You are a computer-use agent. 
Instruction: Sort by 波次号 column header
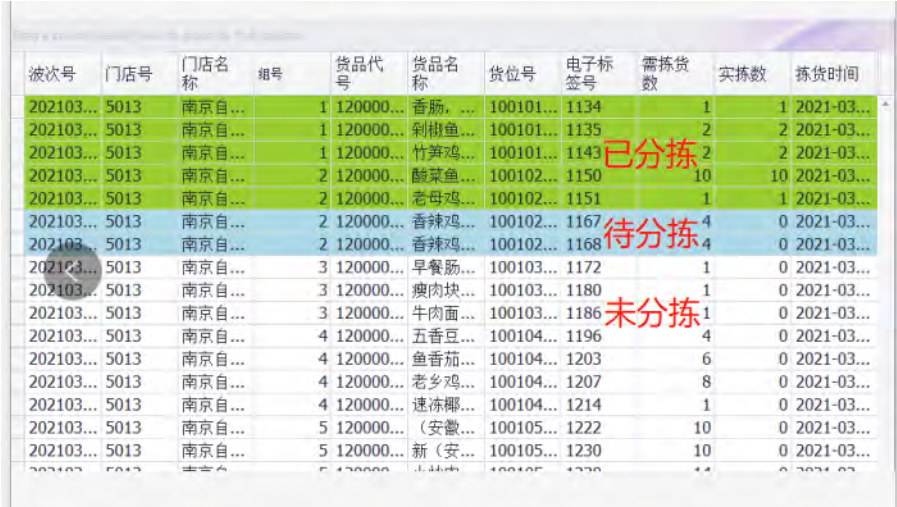click(62, 73)
